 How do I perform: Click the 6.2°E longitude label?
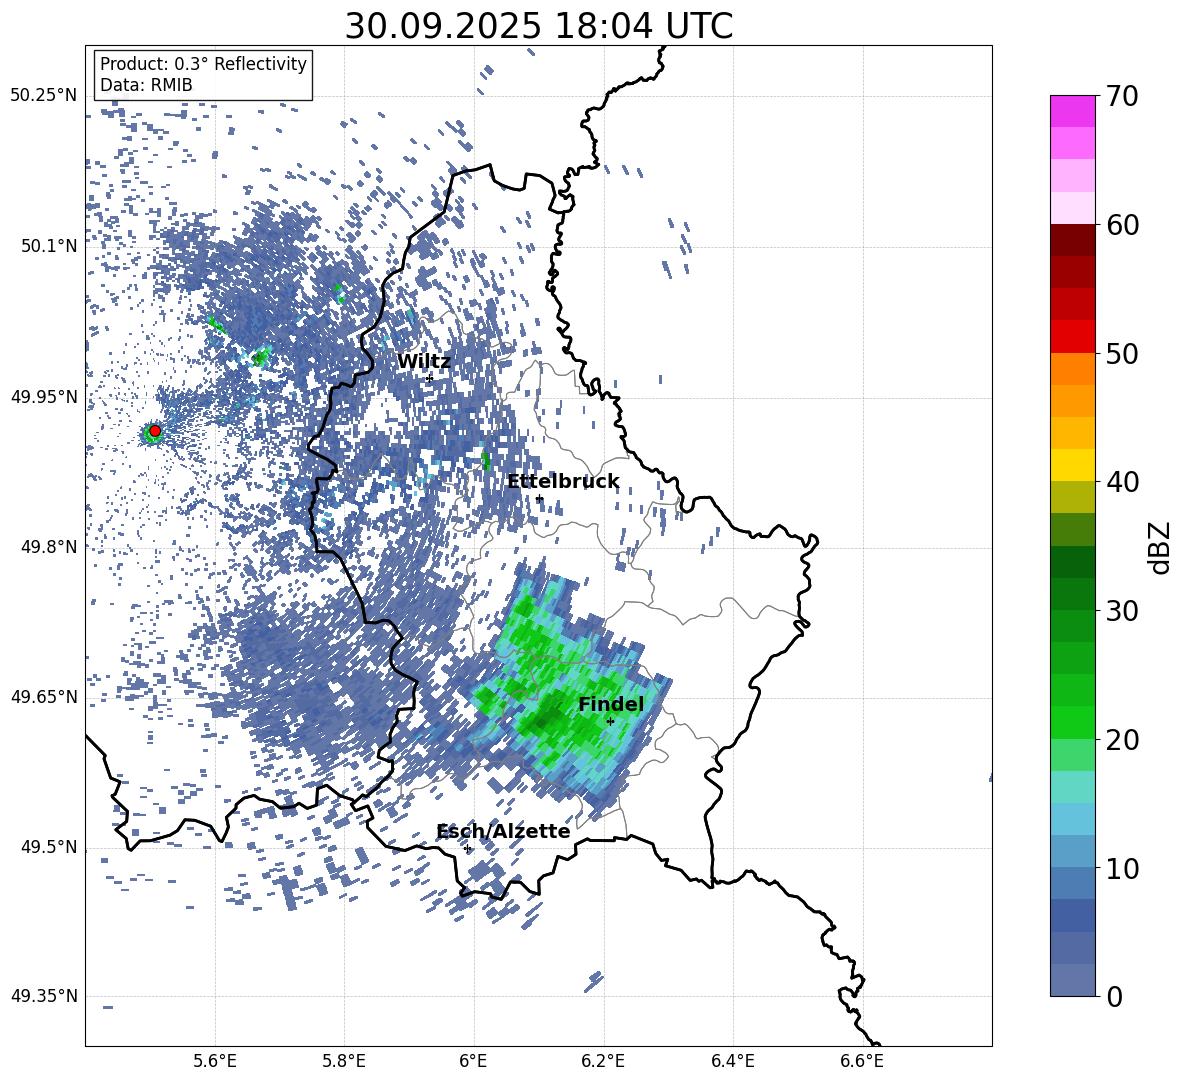click(x=603, y=1061)
